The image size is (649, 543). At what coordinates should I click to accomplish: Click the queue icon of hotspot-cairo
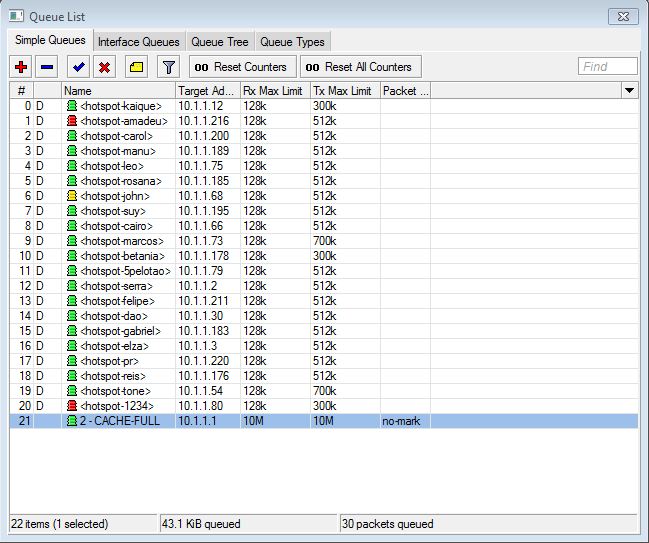72,226
